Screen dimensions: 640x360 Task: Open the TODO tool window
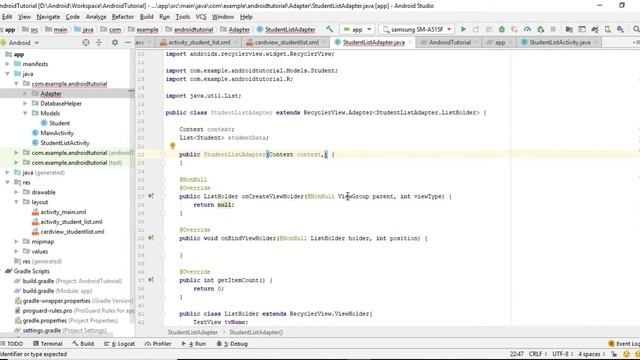pos(12,344)
